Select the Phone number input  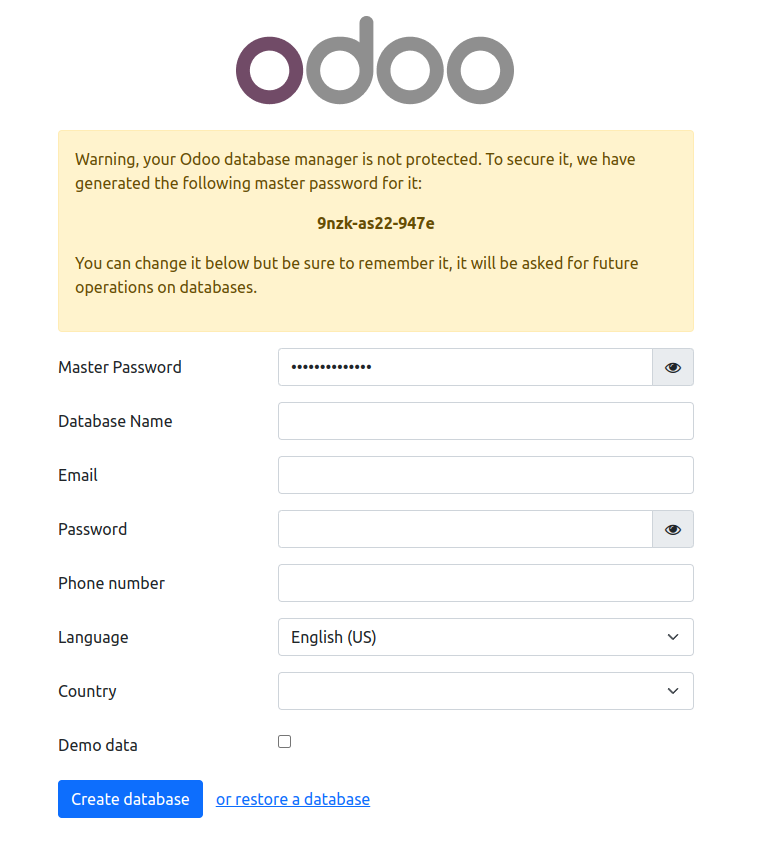[x=485, y=583]
